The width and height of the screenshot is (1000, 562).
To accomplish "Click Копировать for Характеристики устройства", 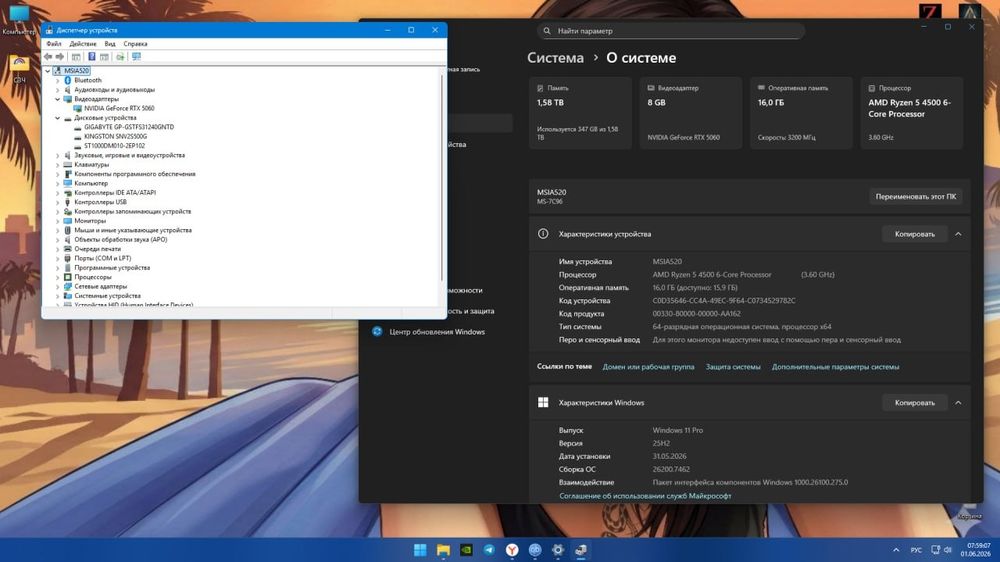I will [x=915, y=234].
